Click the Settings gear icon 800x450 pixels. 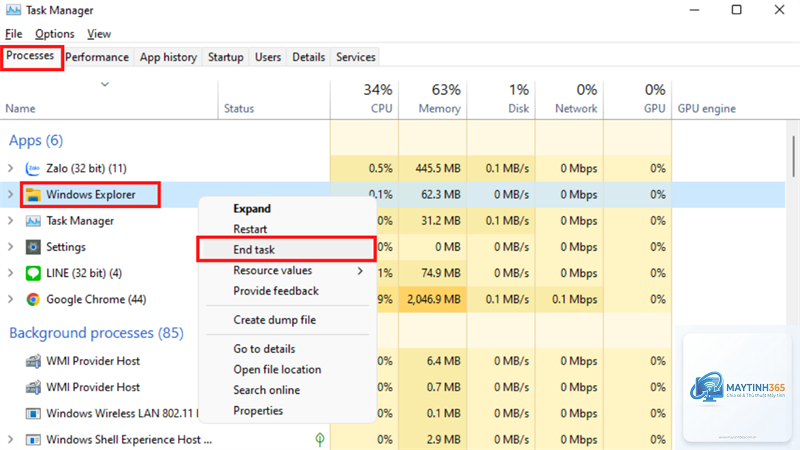click(33, 247)
